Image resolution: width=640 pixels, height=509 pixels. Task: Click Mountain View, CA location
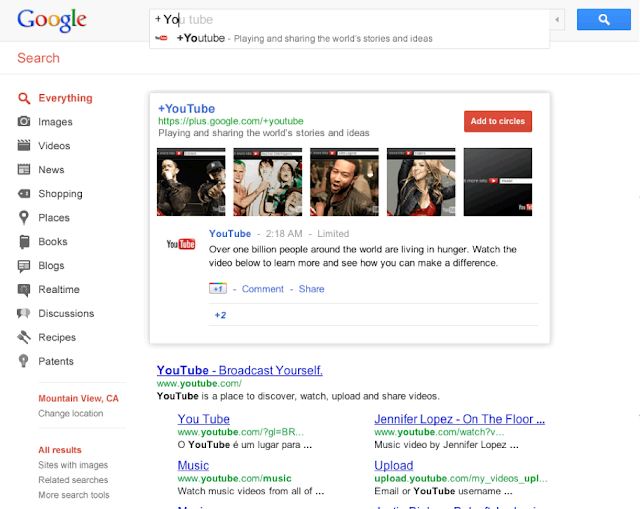click(78, 398)
